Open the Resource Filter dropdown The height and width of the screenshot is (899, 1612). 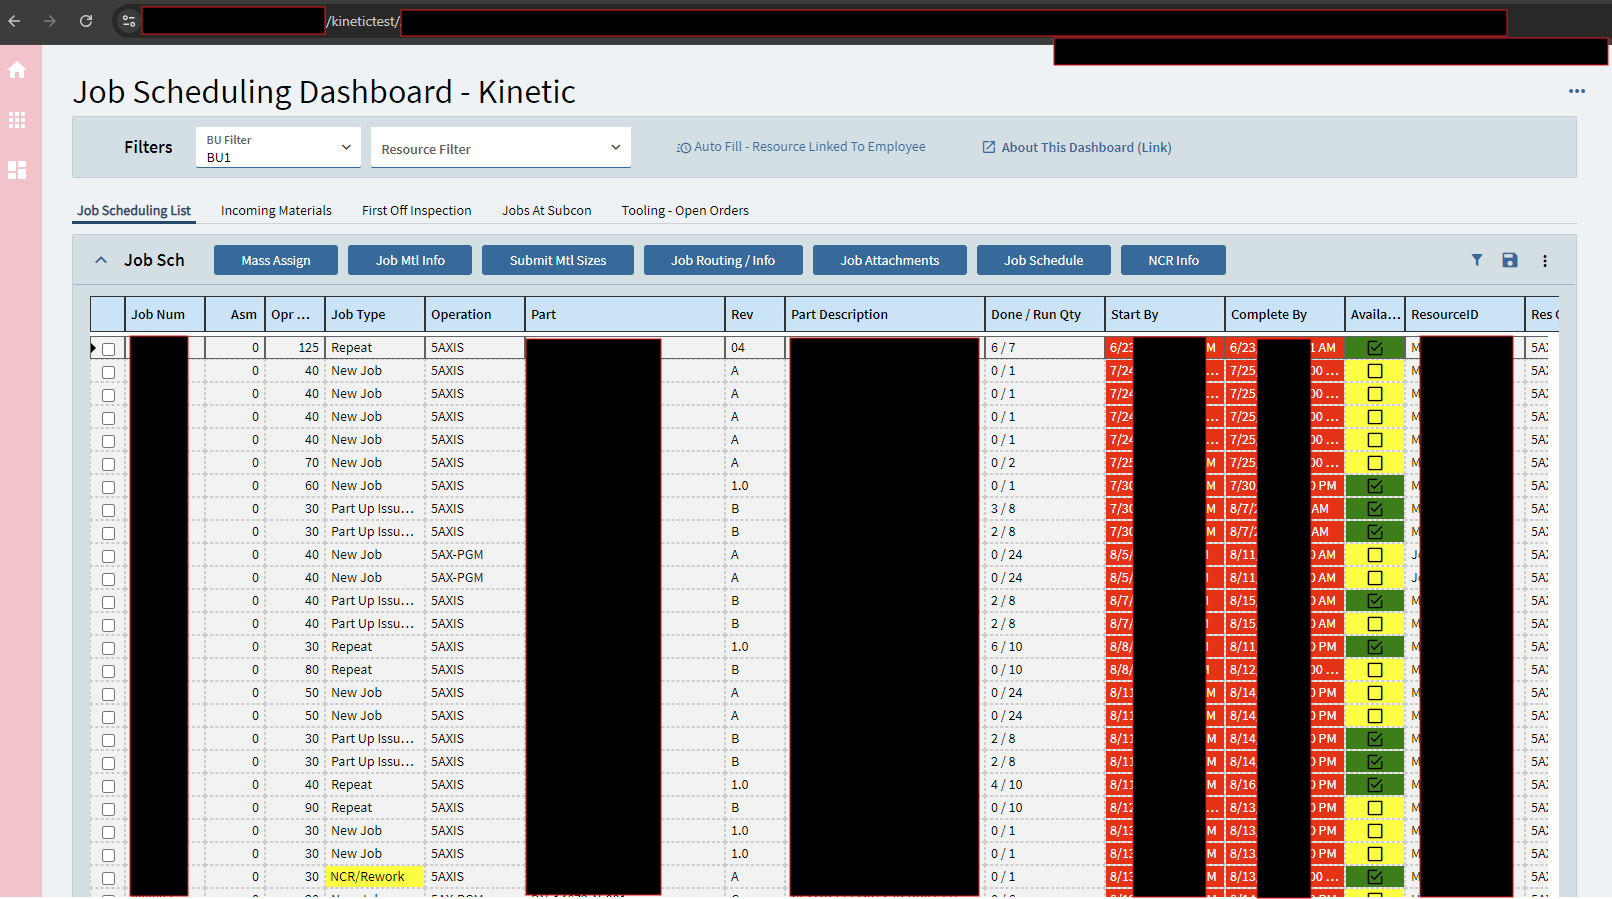click(x=501, y=147)
